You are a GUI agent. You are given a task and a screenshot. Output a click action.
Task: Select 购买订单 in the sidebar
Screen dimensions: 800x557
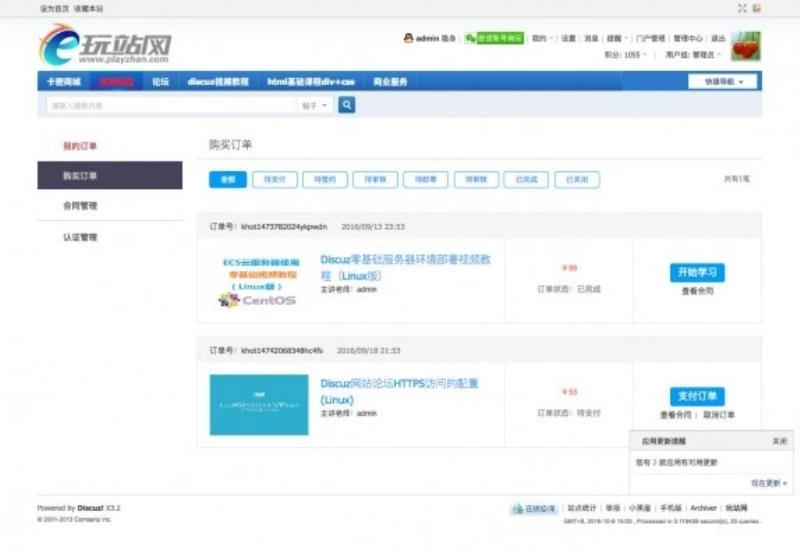click(110, 175)
